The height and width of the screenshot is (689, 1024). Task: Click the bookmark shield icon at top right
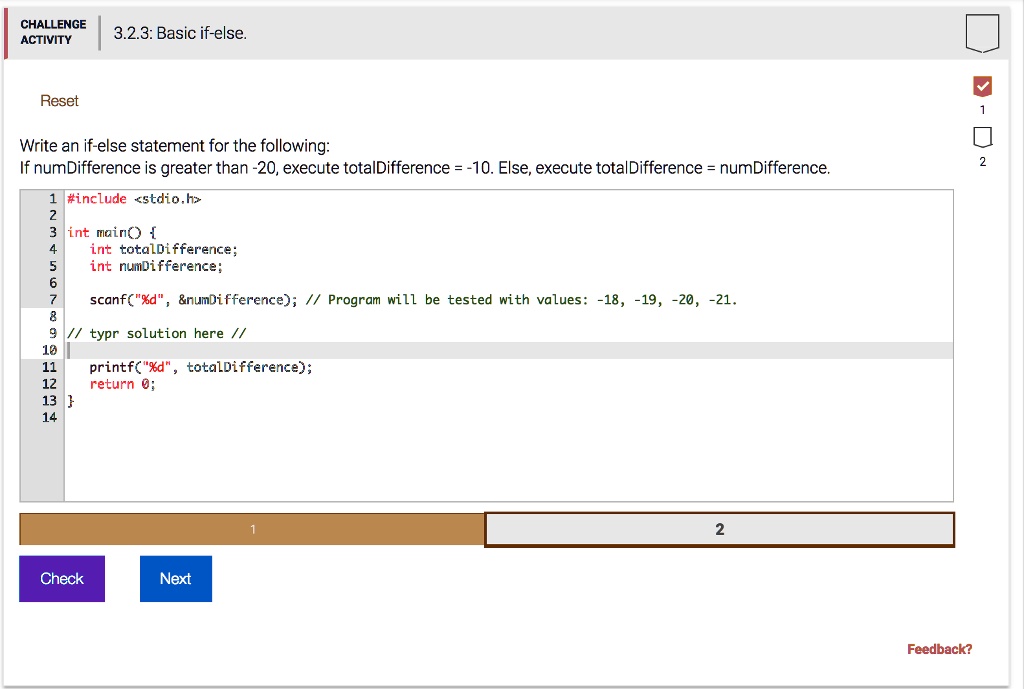[x=982, y=32]
